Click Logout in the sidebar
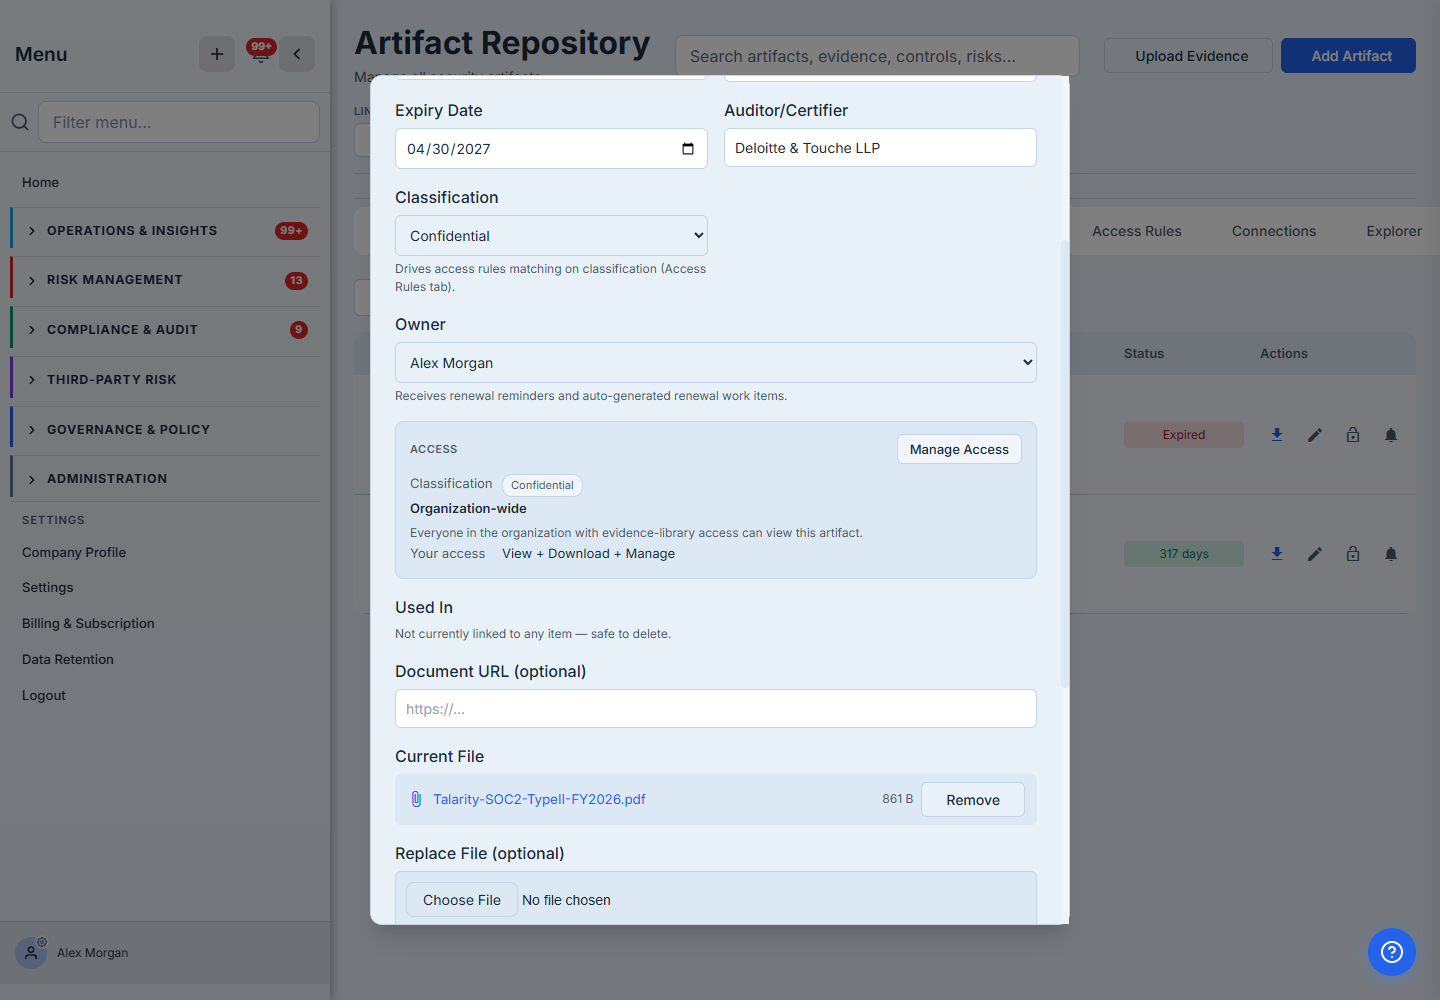Viewport: 1440px width, 1000px height. pyautogui.click(x=44, y=696)
